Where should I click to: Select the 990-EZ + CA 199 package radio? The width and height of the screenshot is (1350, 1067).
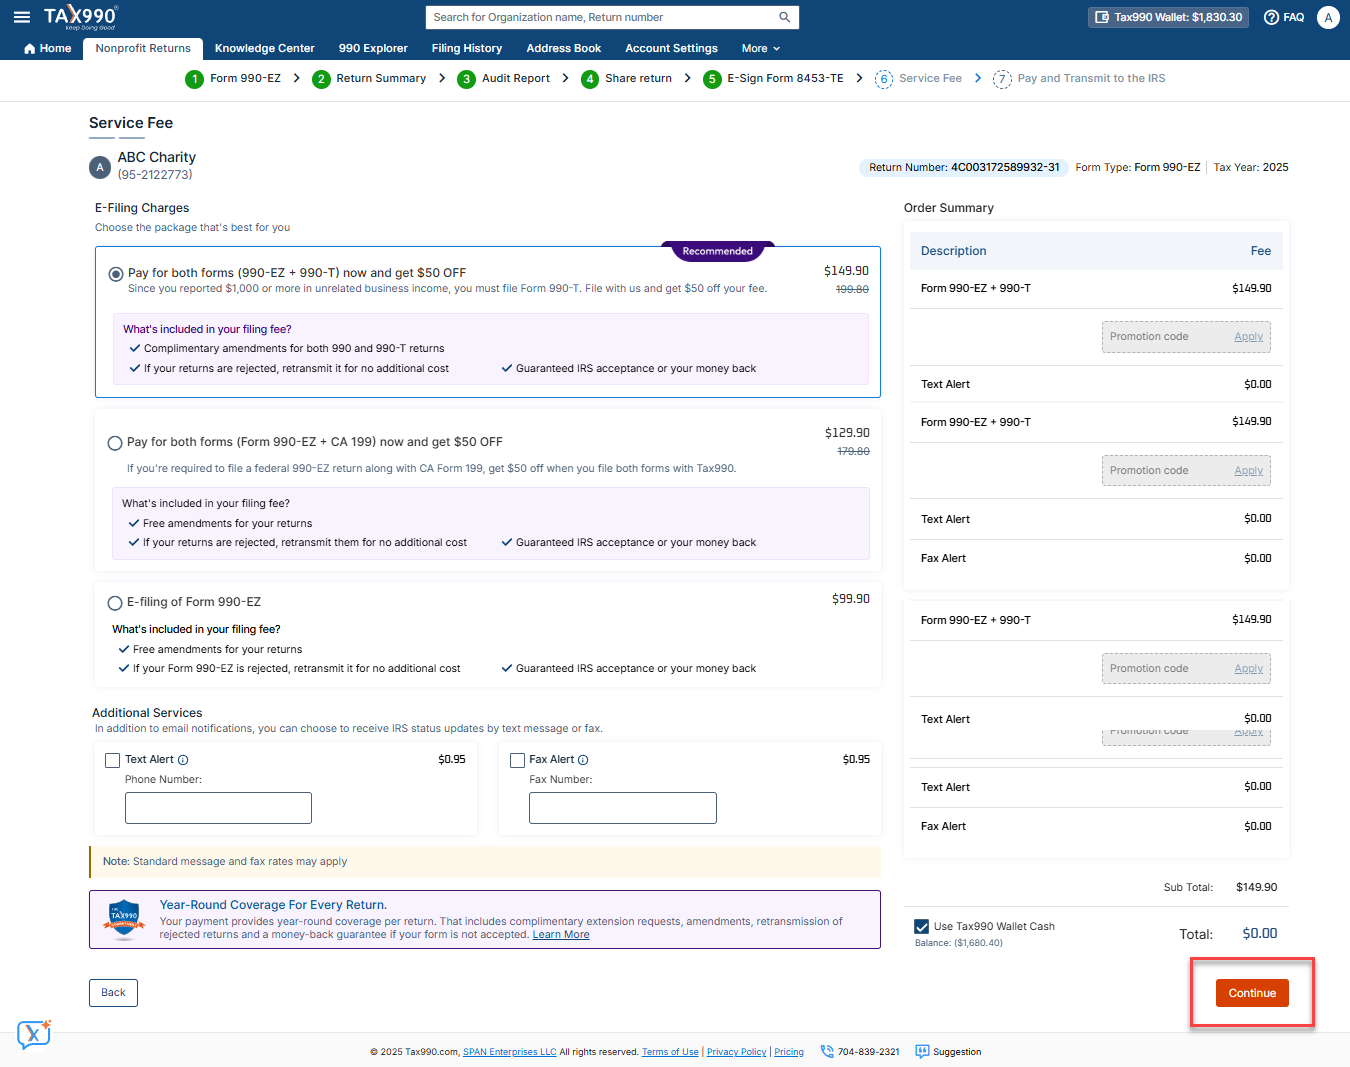coord(115,443)
